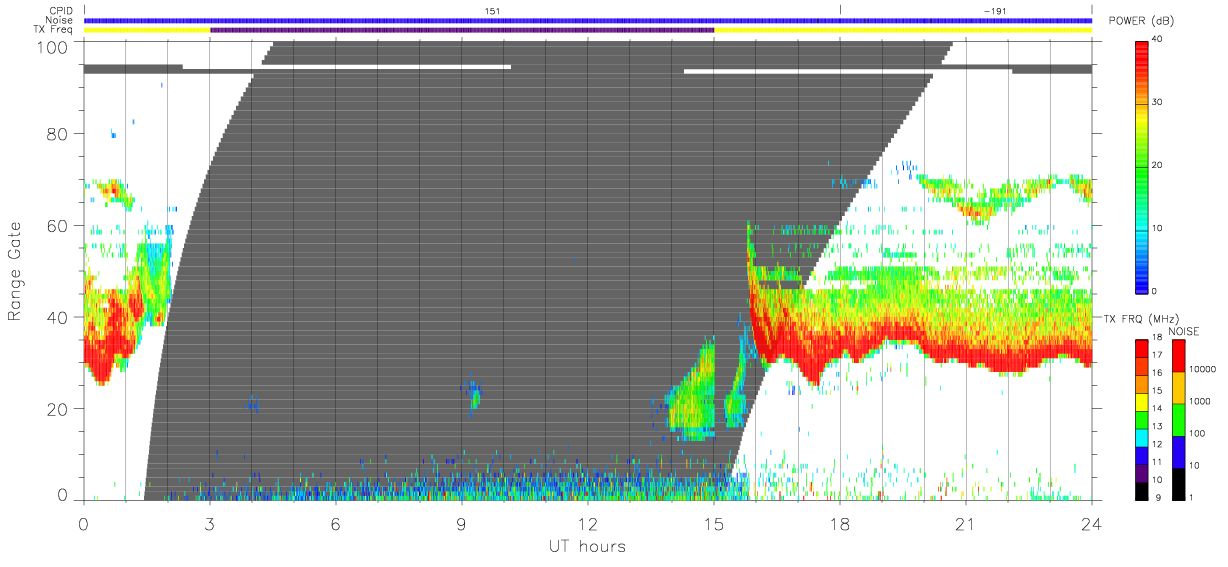
Task: Click Range Gate tick 60
Action: tap(59, 226)
